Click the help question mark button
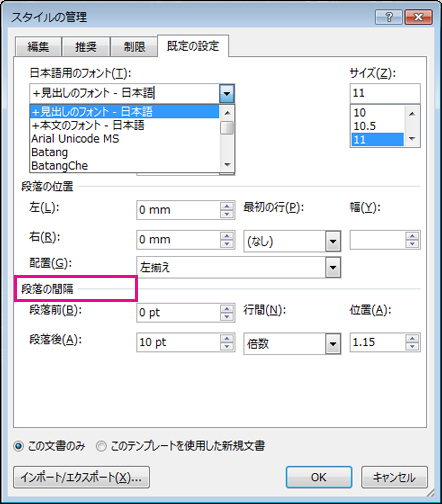The width and height of the screenshot is (442, 504). [389, 17]
